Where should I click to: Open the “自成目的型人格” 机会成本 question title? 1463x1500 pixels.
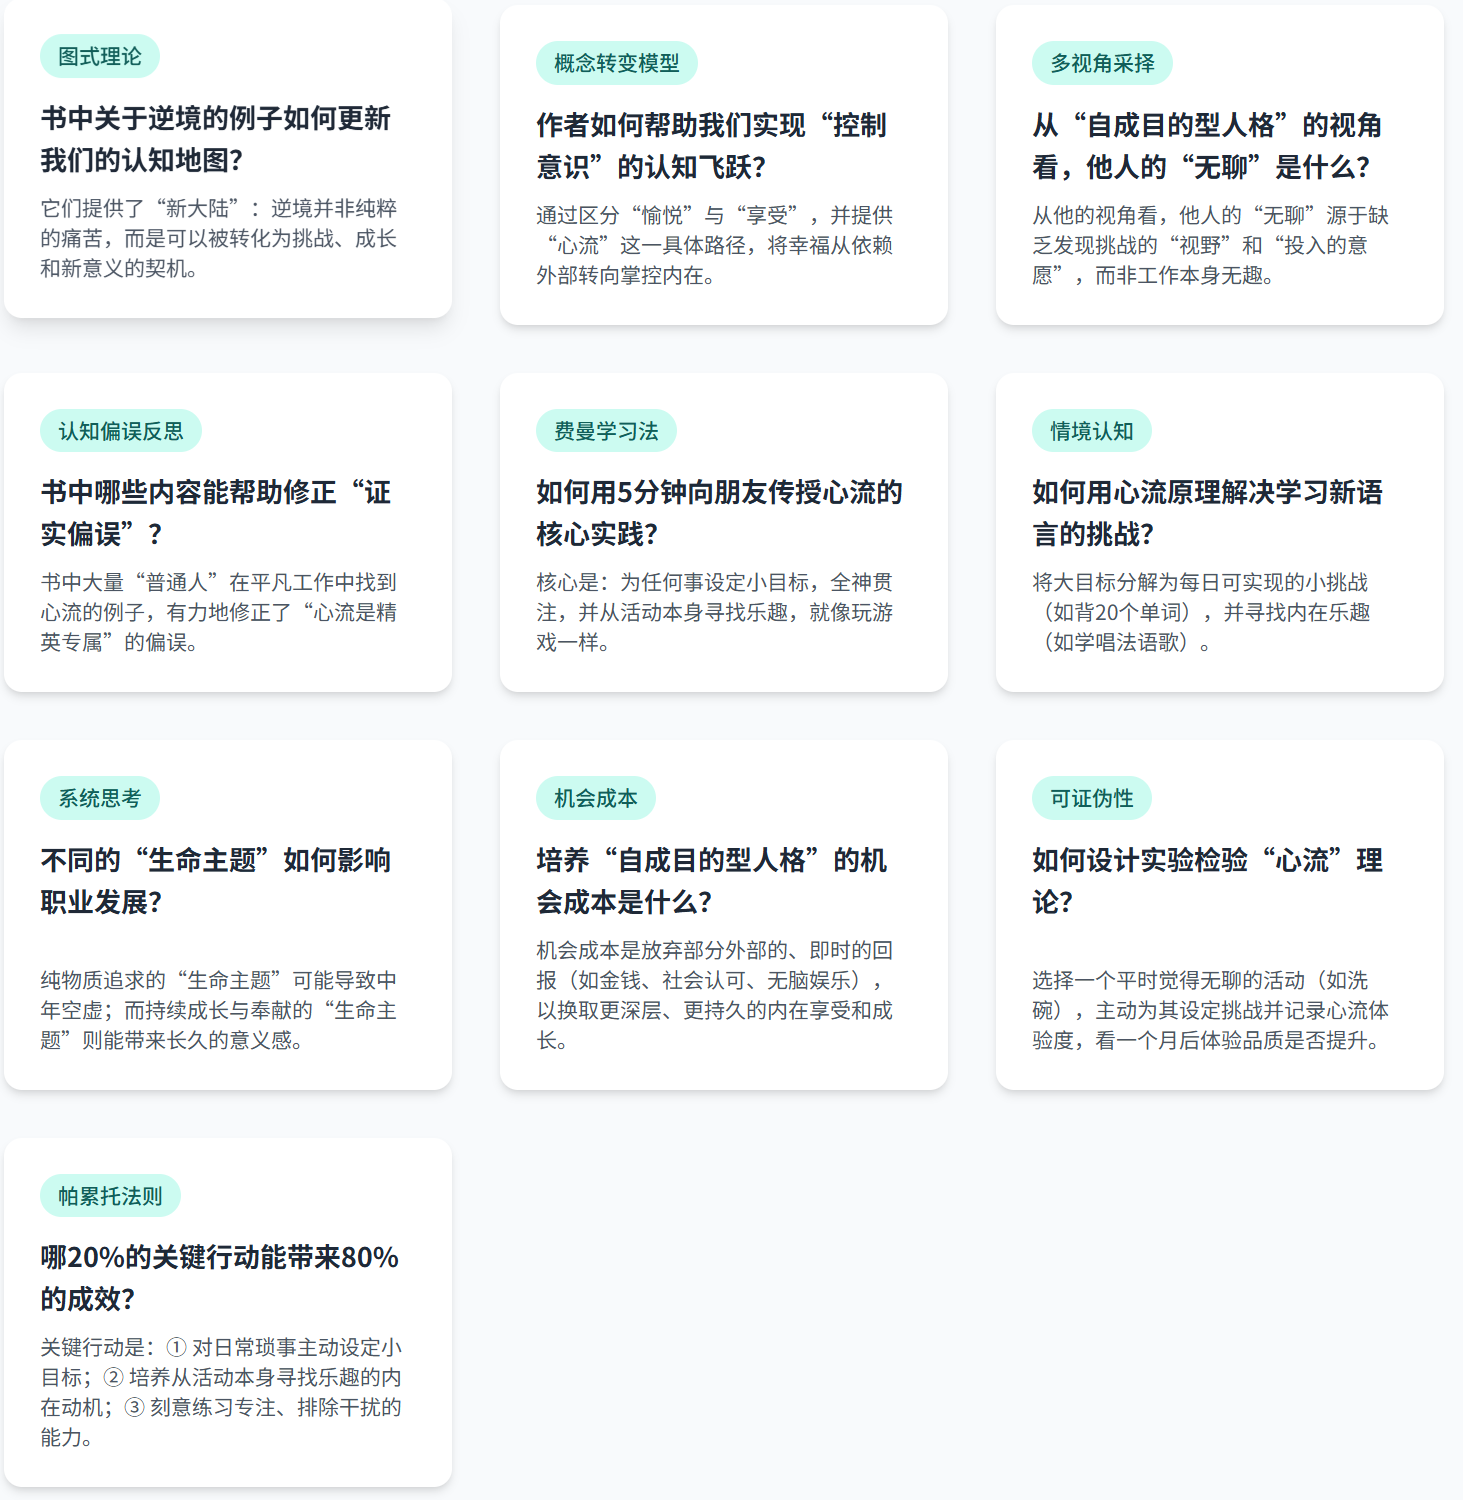pos(711,881)
